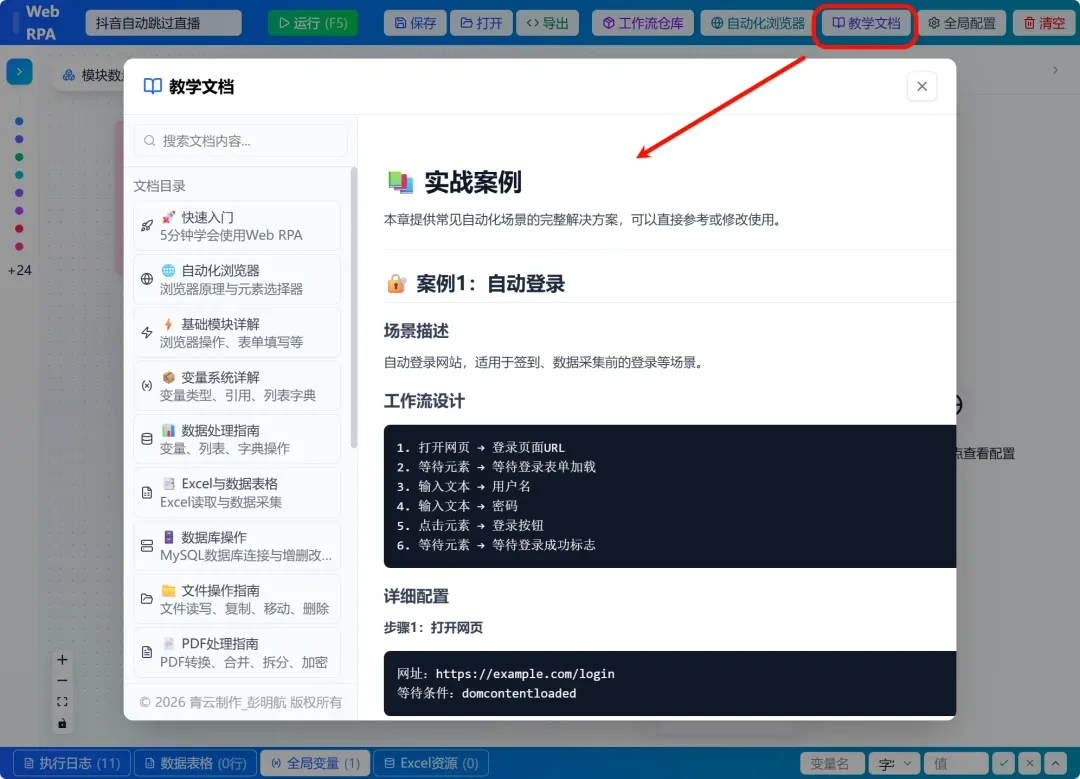The height and width of the screenshot is (779, 1080).
Task: Open 自动化浏览器 from the top toolbar
Action: [758, 23]
